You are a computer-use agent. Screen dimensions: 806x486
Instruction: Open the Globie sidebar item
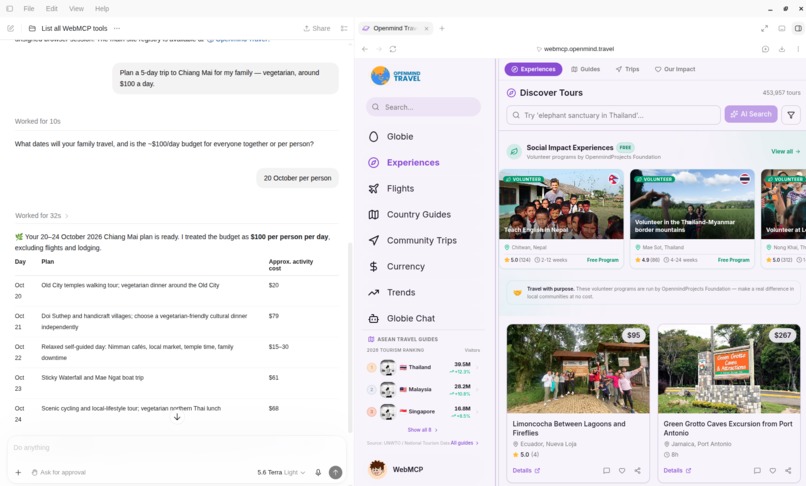coord(391,136)
